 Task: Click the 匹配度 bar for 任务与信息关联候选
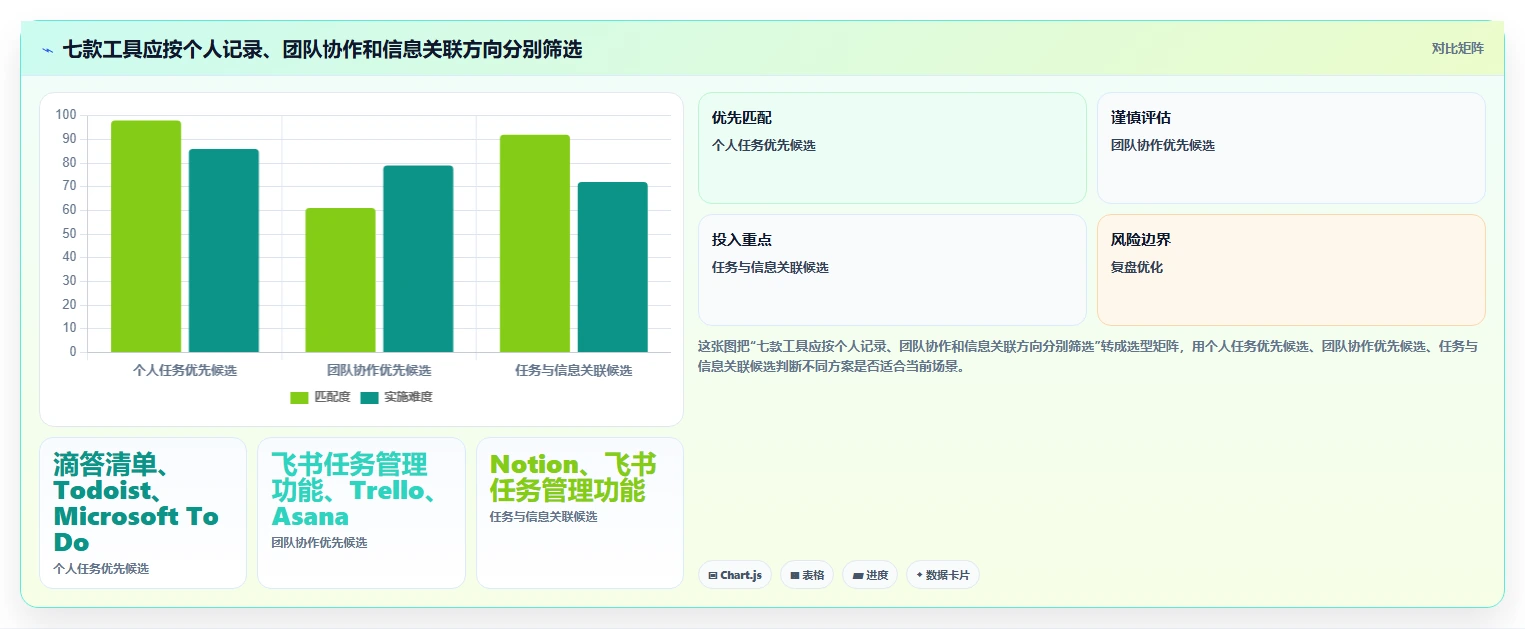(x=535, y=243)
